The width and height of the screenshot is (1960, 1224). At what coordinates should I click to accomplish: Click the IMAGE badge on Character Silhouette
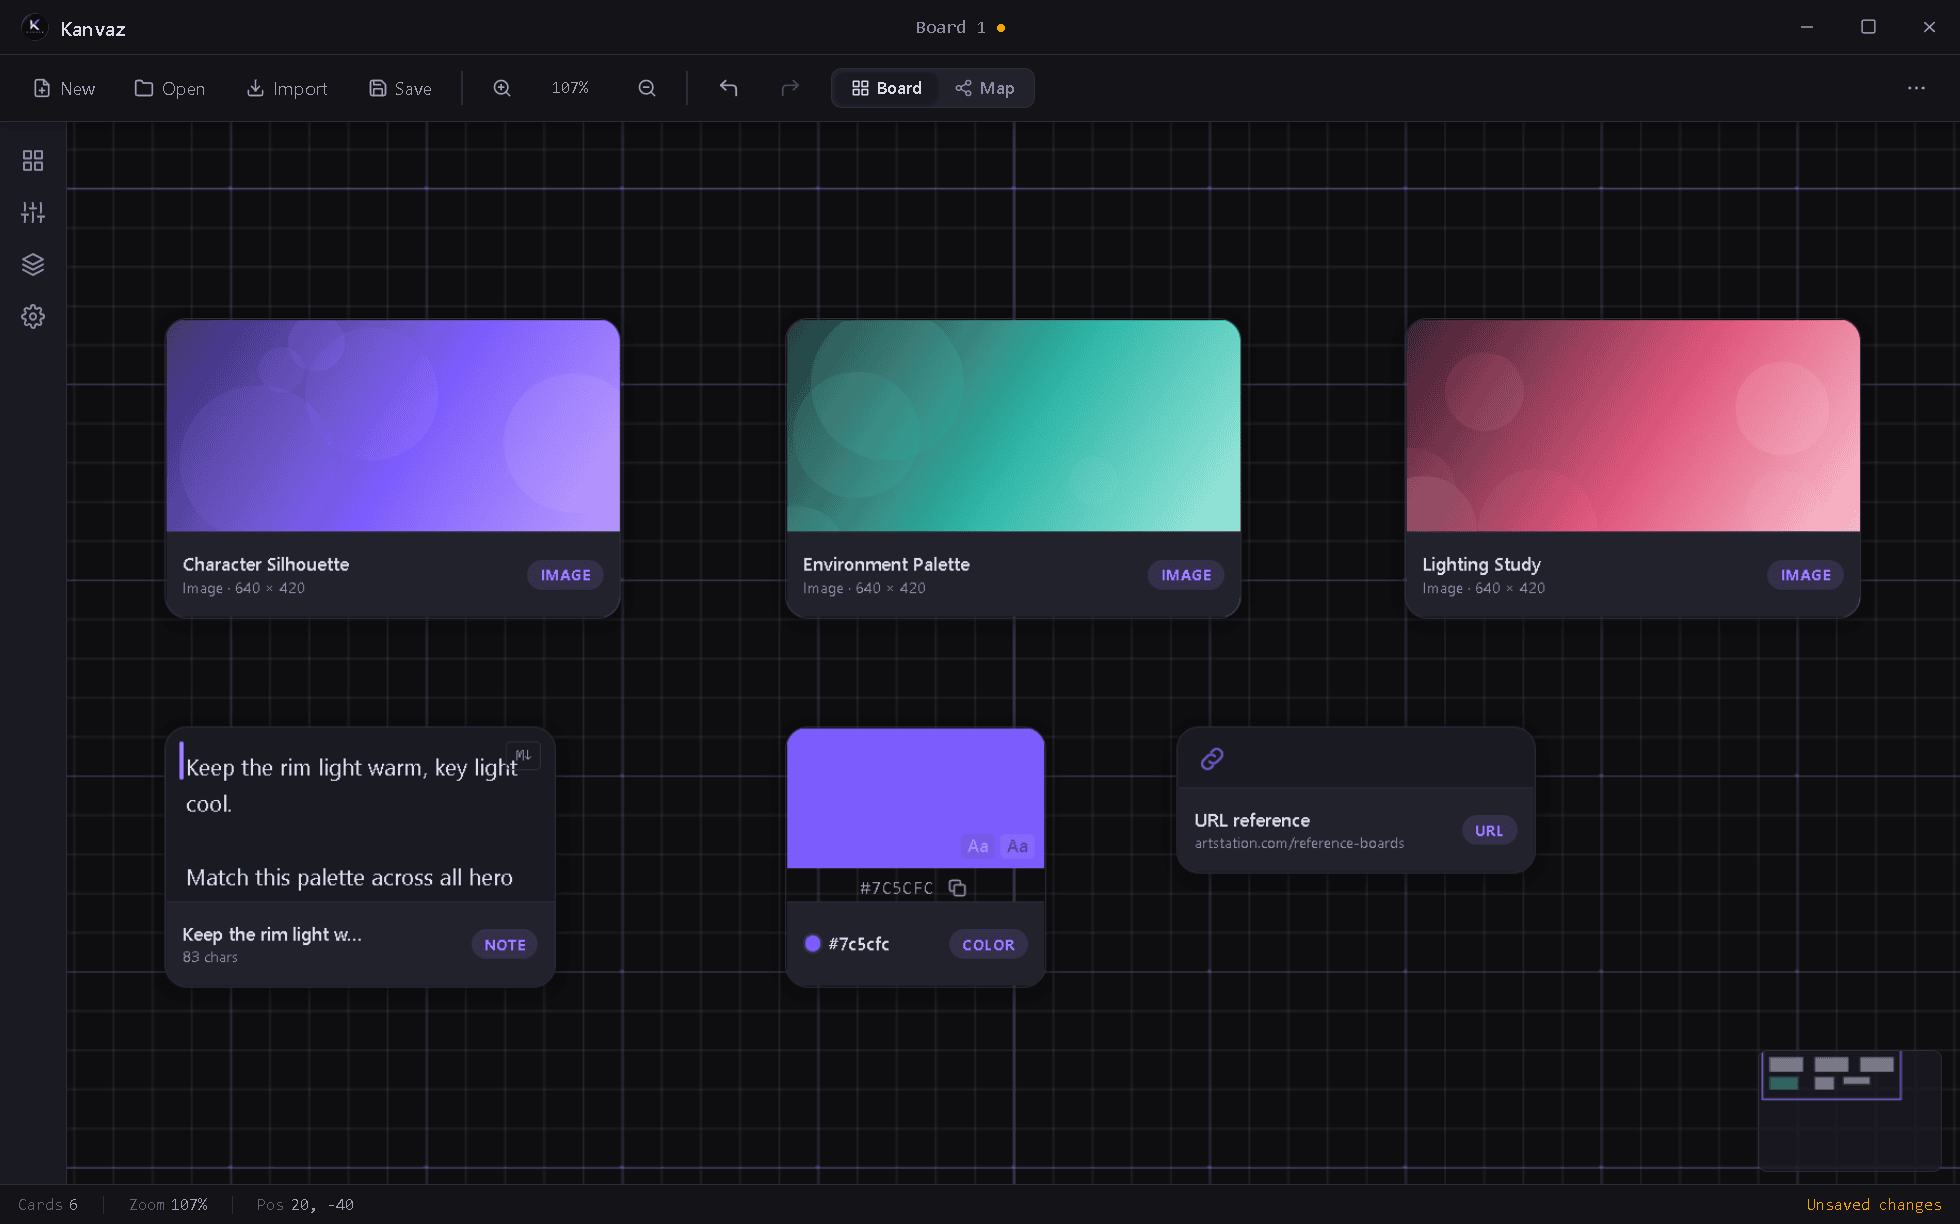point(565,575)
